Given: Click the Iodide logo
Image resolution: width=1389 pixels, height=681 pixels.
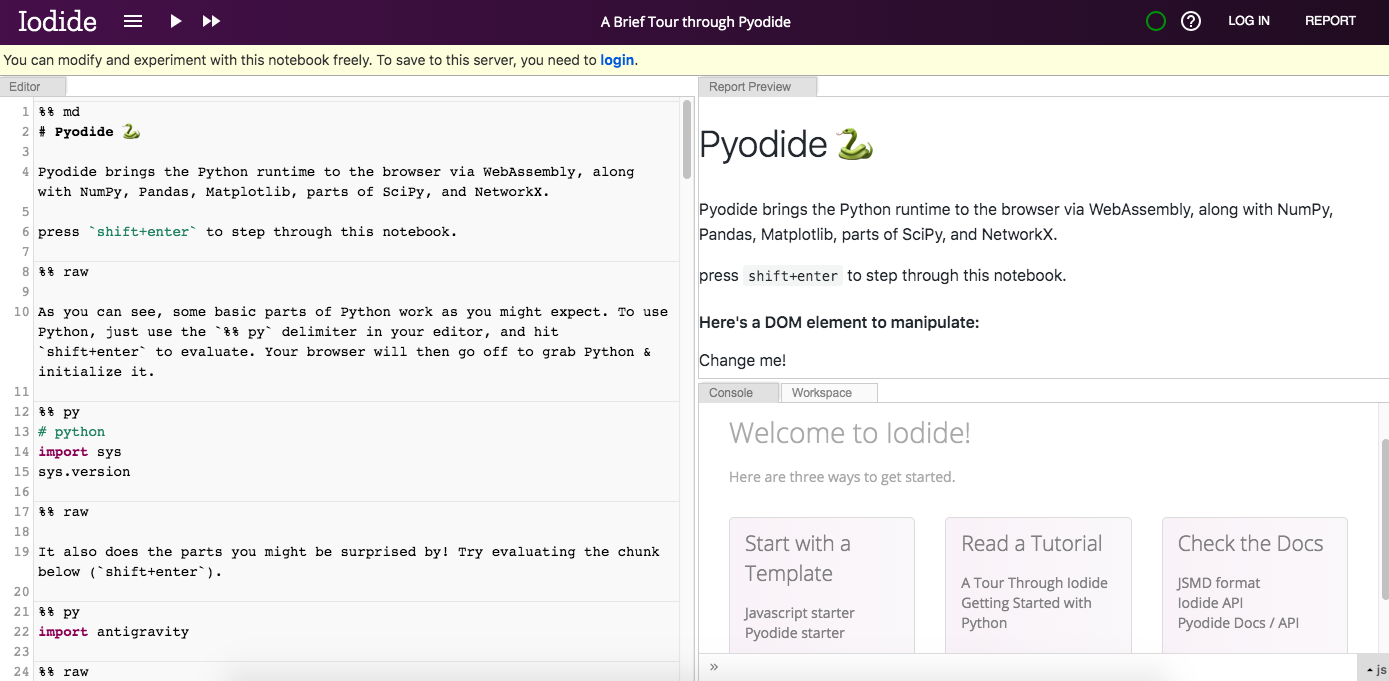Looking at the screenshot, I should pos(58,21).
